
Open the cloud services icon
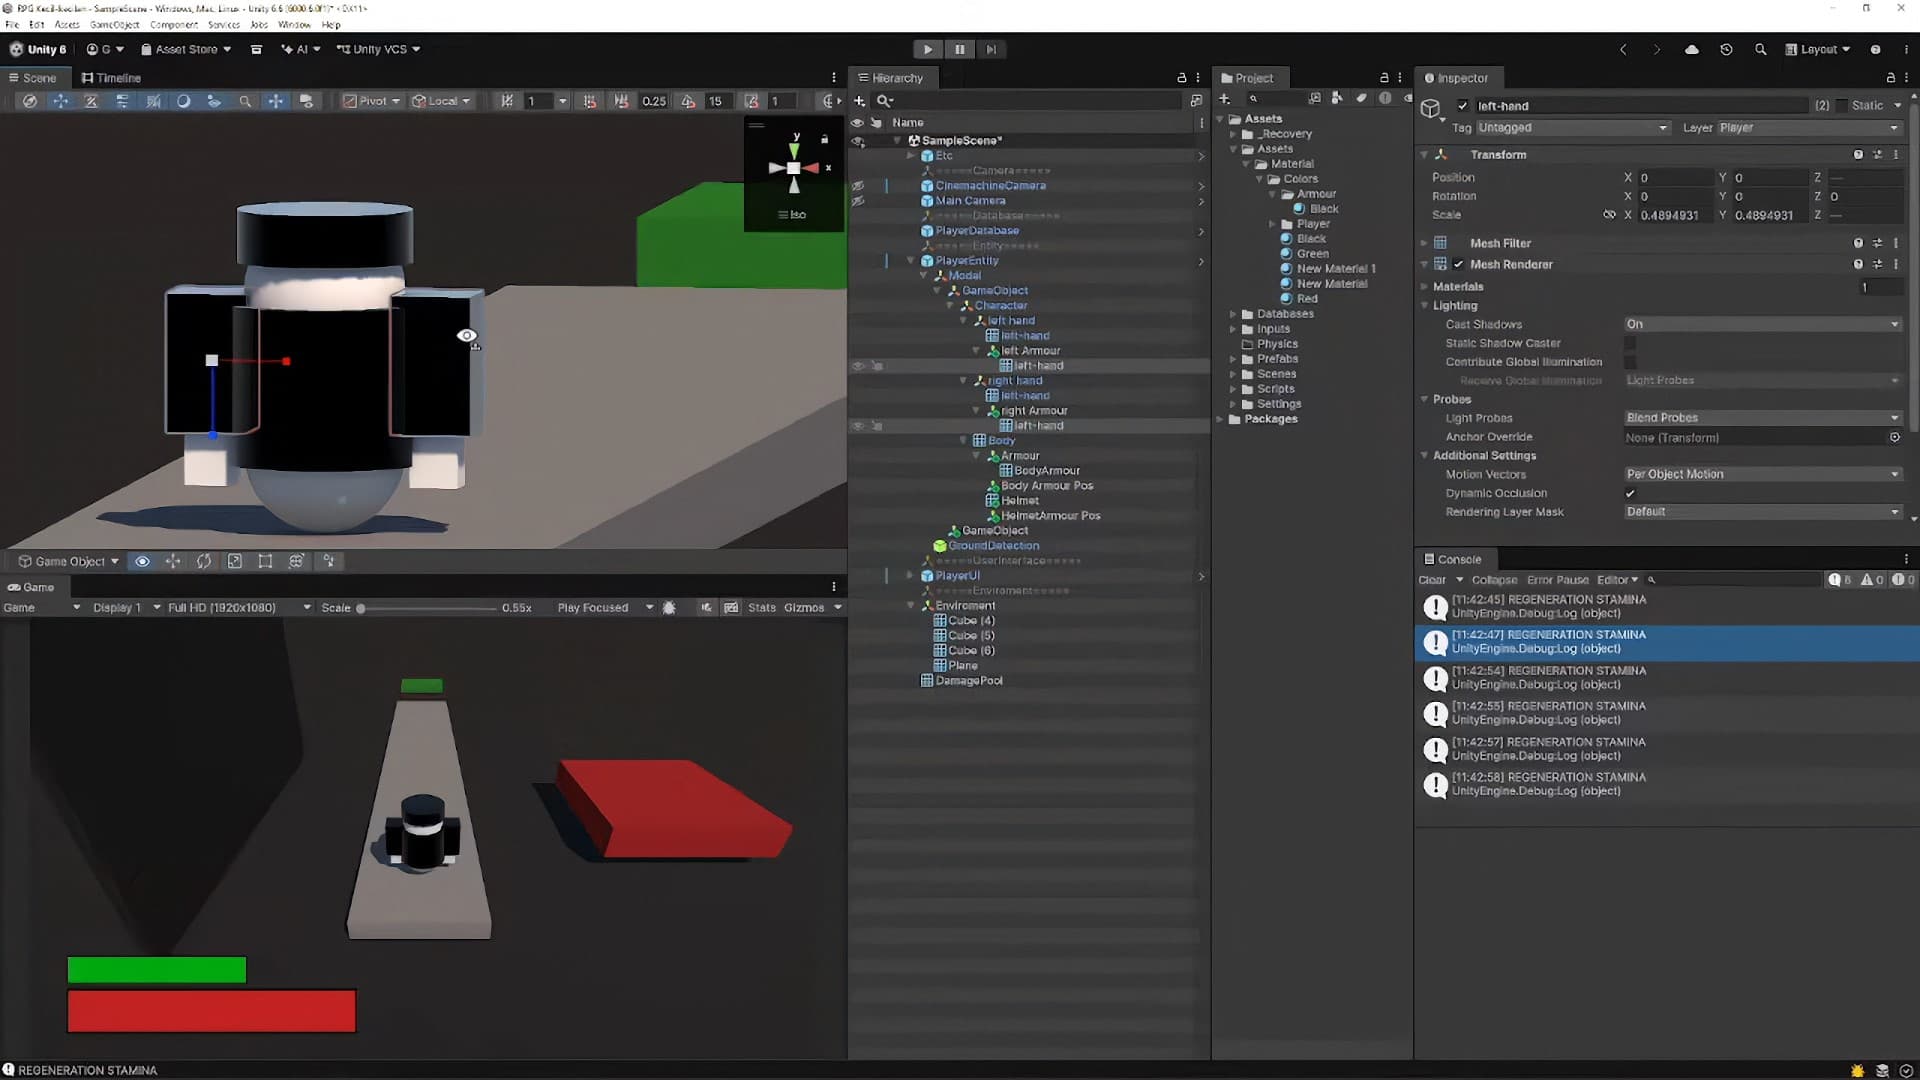click(1692, 49)
